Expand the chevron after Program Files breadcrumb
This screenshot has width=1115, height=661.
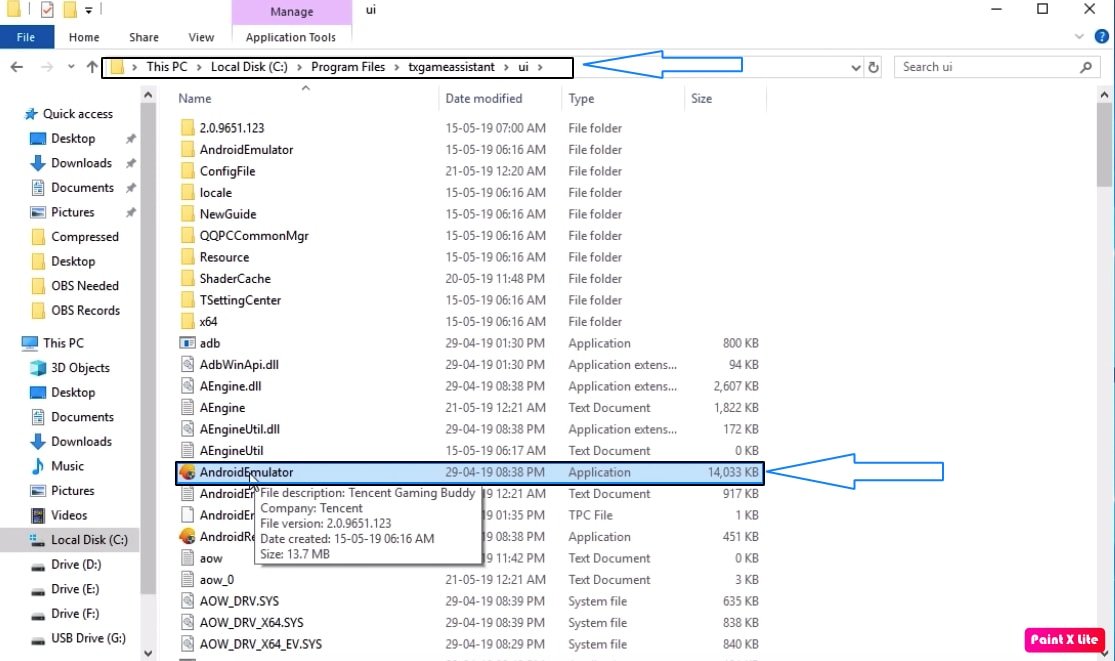397,67
